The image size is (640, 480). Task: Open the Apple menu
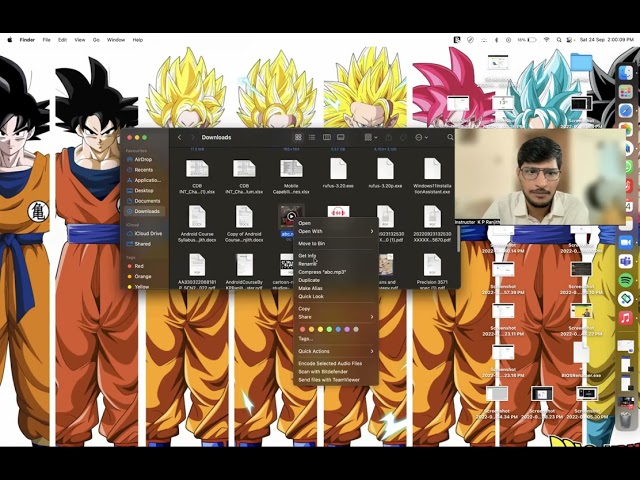click(x=10, y=40)
